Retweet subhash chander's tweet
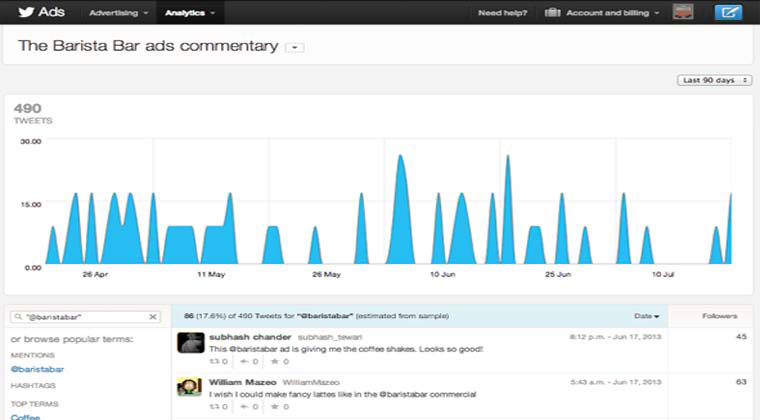Screen dimensions: 760x420 (x=218, y=361)
